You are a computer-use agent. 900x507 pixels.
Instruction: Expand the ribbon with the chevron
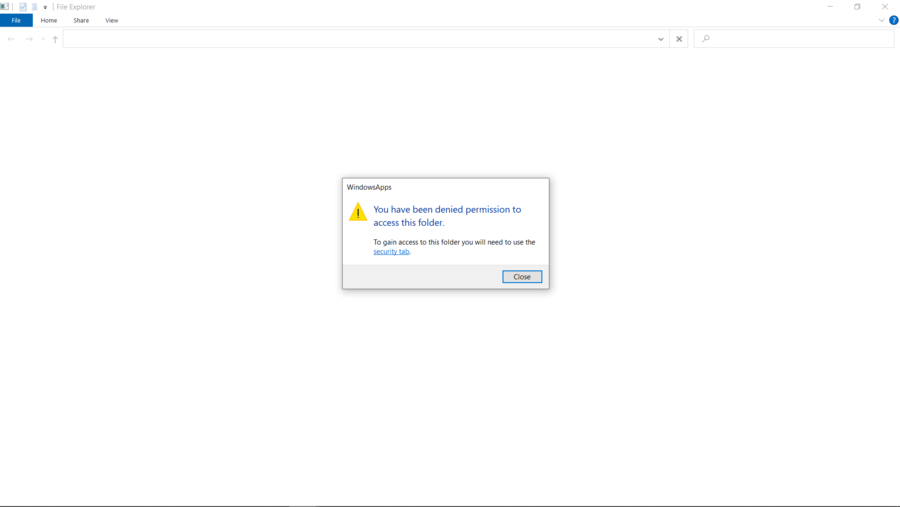882,20
